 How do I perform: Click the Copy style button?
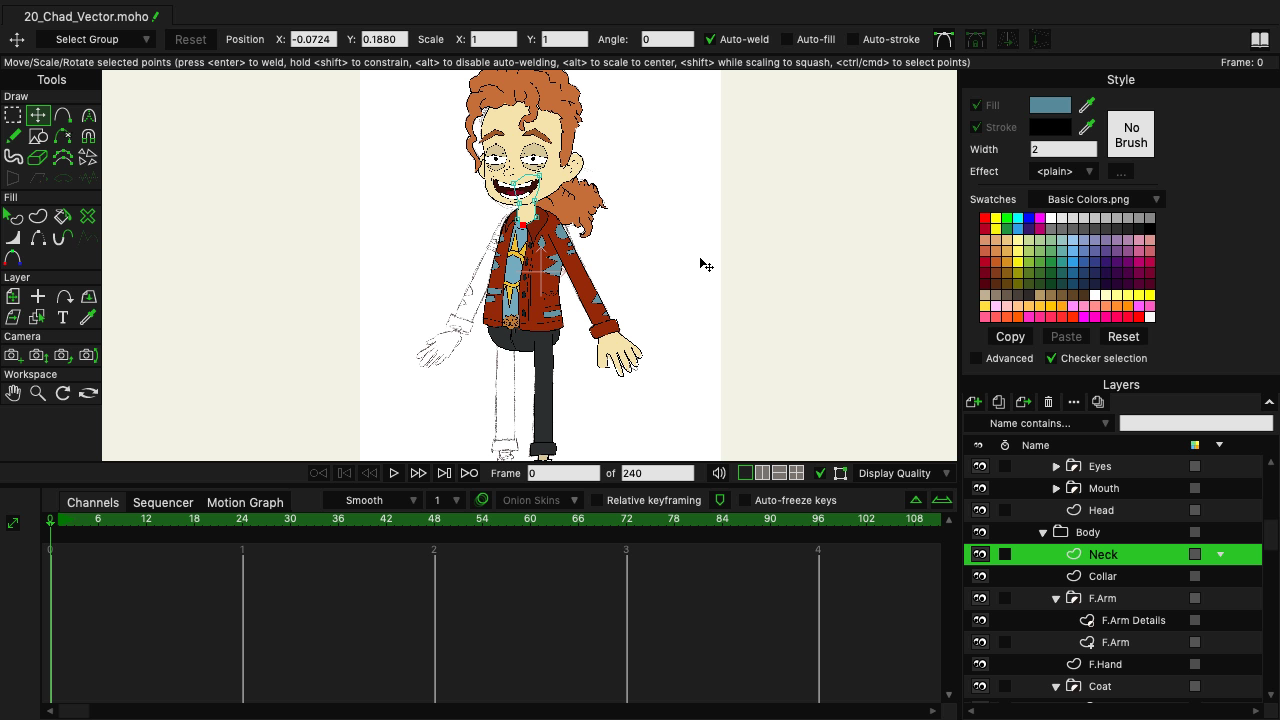pyautogui.click(x=1010, y=337)
